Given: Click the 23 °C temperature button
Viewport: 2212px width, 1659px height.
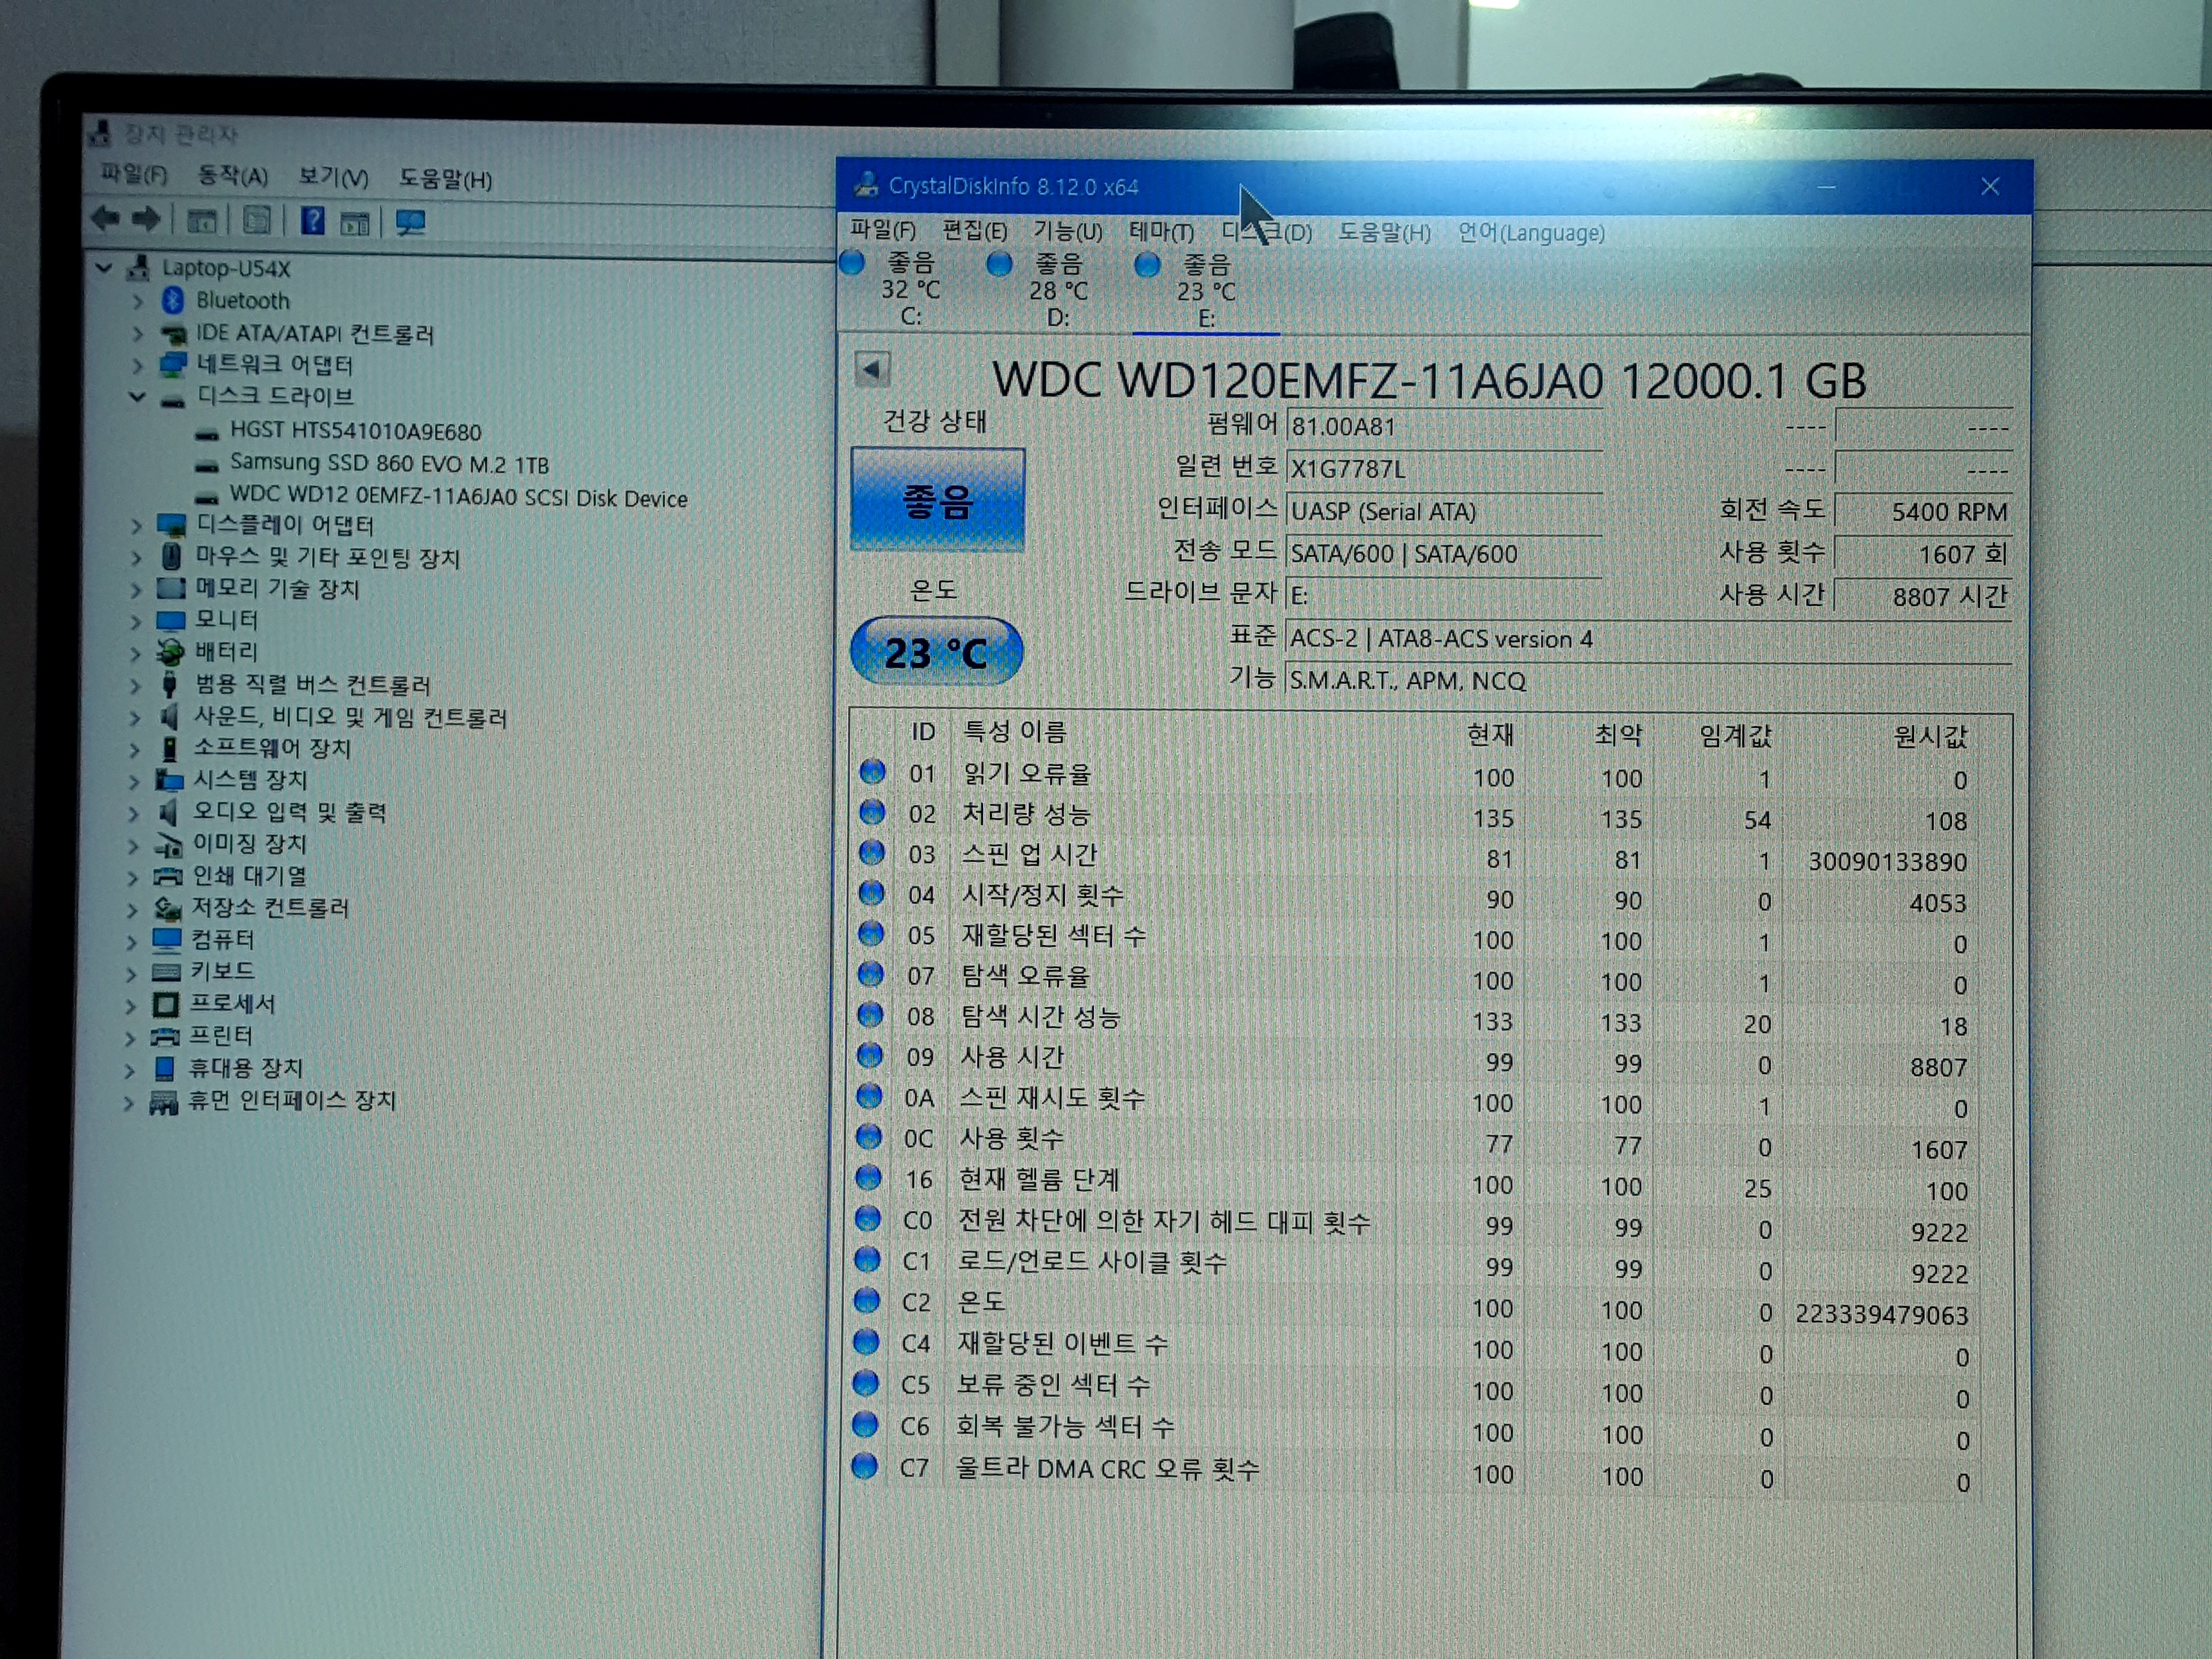Looking at the screenshot, I should coord(936,652).
